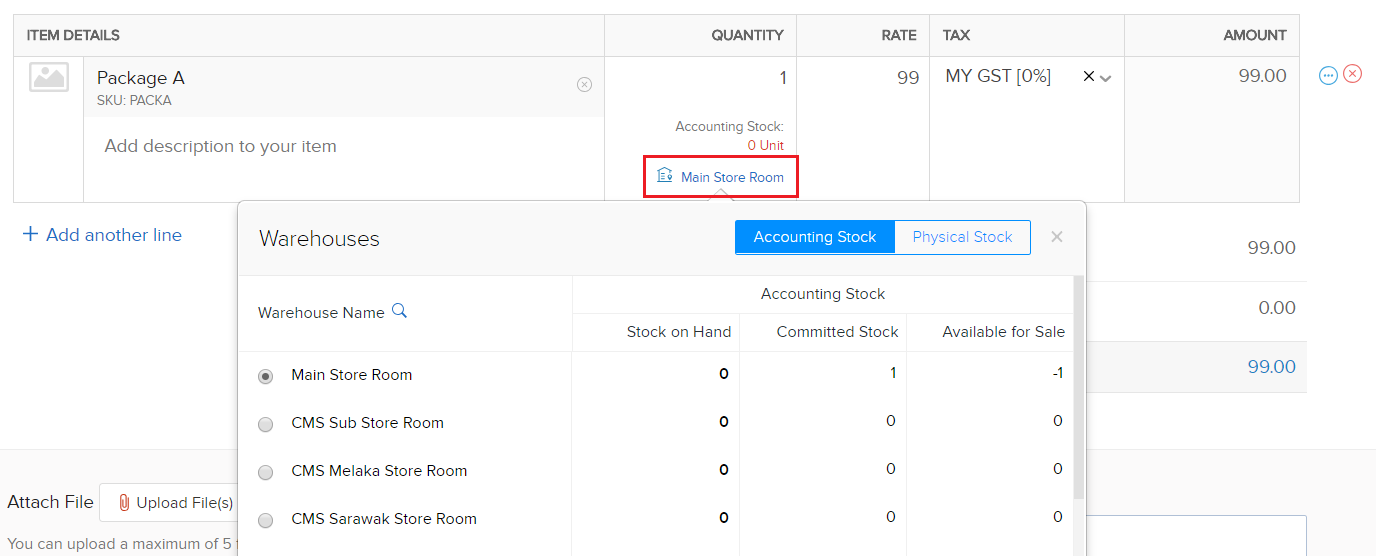The width and height of the screenshot is (1377, 556).
Task: Switch to the Physical Stock tab
Action: point(962,237)
